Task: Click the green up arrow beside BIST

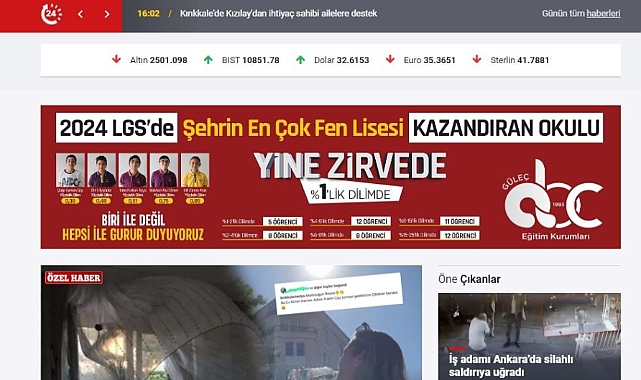Action: click(x=208, y=60)
